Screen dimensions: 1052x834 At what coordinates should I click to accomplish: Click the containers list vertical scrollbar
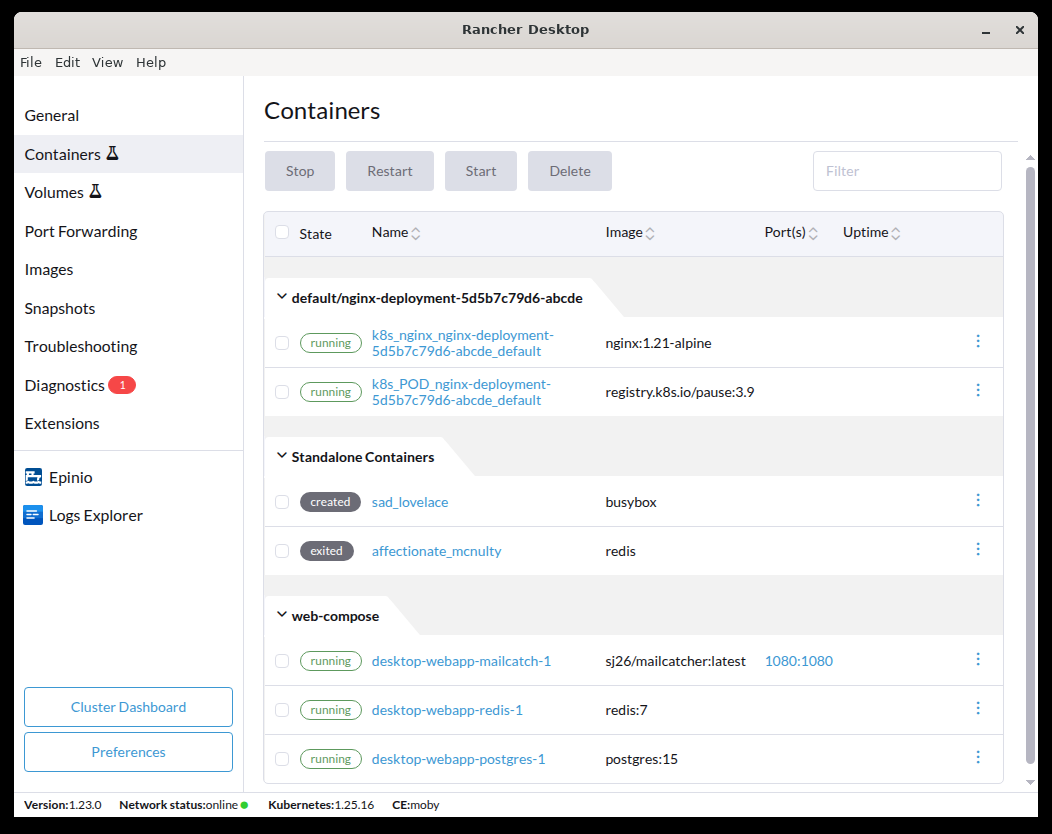pyautogui.click(x=1030, y=465)
